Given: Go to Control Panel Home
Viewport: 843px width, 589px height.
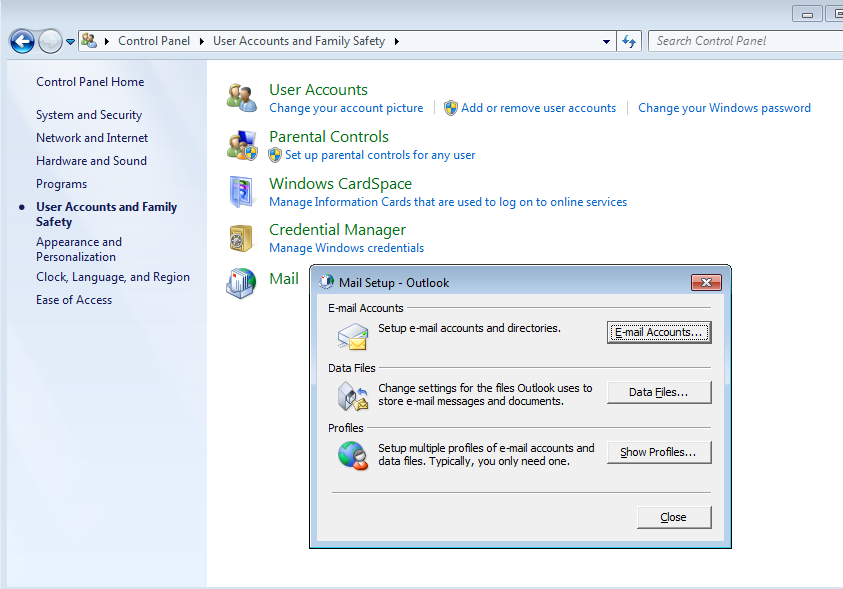Looking at the screenshot, I should coord(90,82).
